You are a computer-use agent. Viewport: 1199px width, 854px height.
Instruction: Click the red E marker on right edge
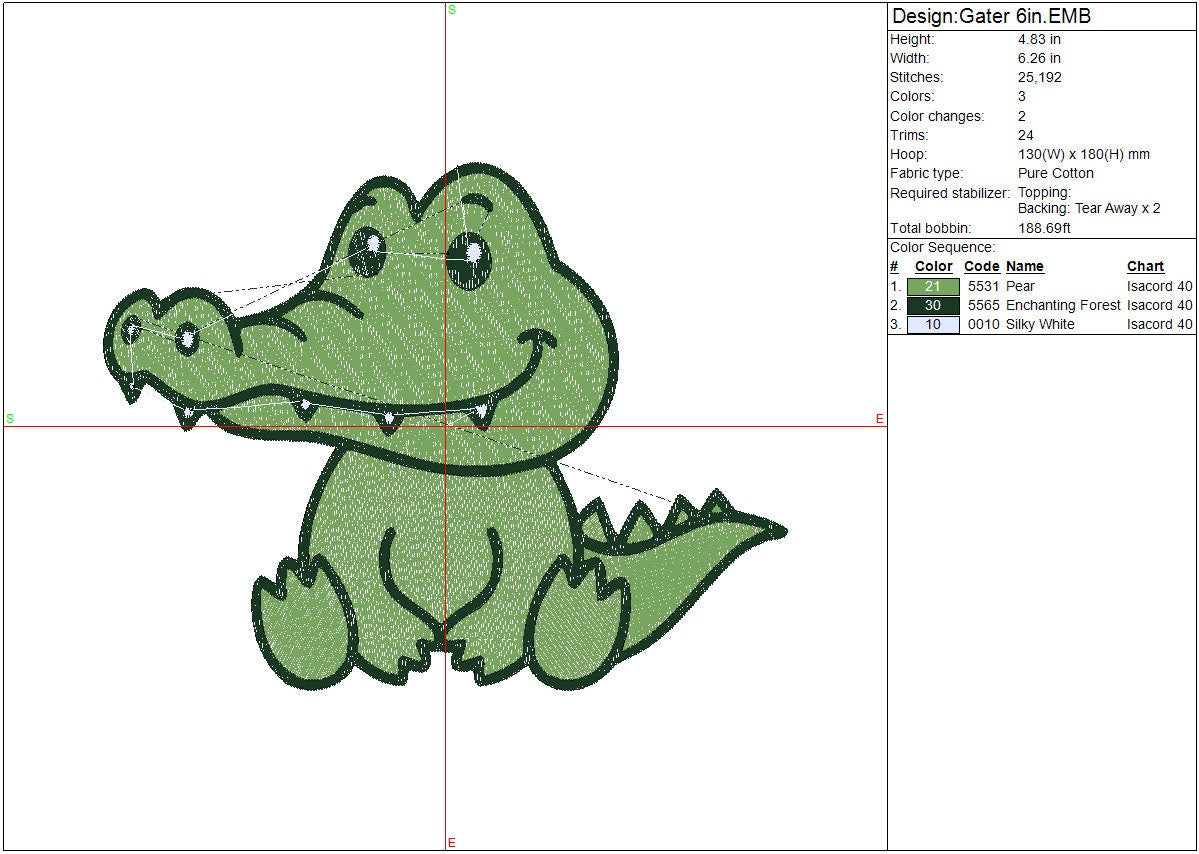coord(880,419)
